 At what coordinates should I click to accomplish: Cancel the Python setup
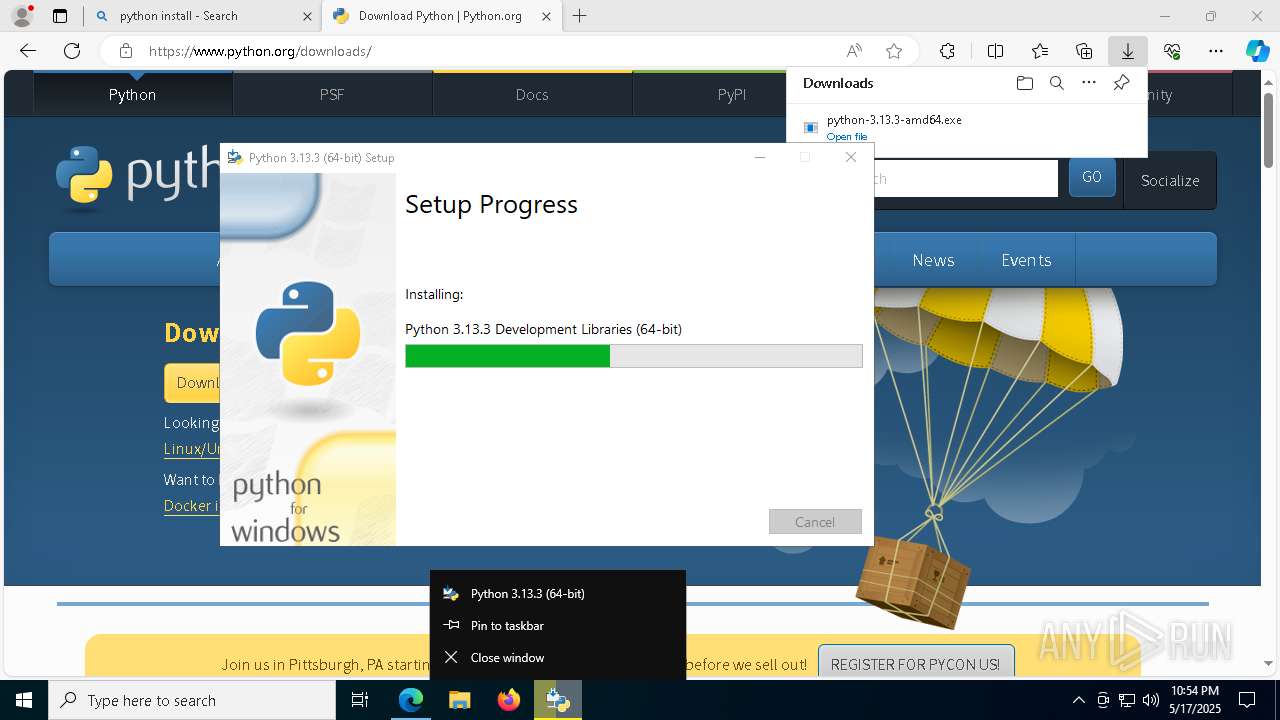tap(815, 522)
